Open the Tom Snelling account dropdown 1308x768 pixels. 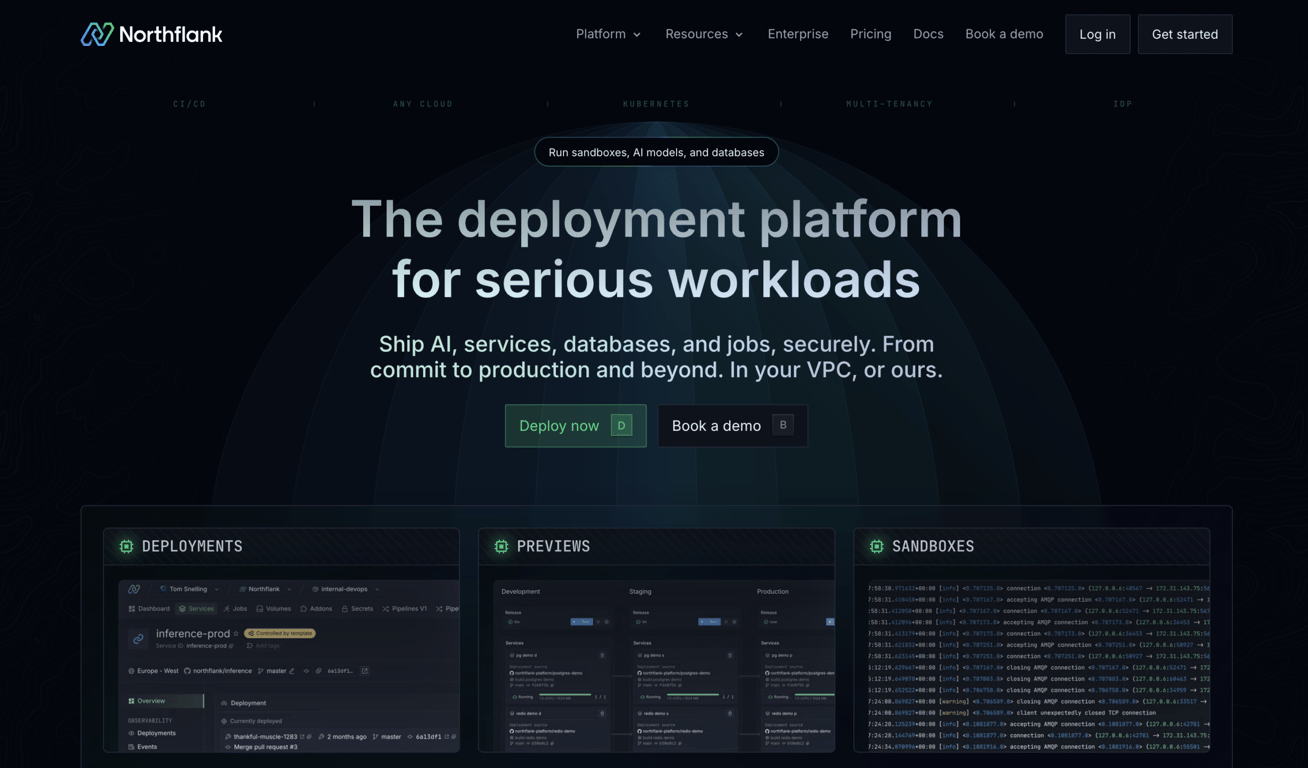point(189,589)
